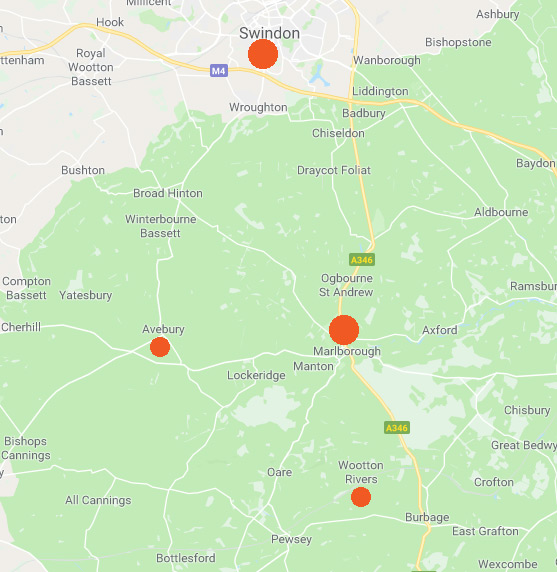Click the Aldbourne village label

pos(501,212)
